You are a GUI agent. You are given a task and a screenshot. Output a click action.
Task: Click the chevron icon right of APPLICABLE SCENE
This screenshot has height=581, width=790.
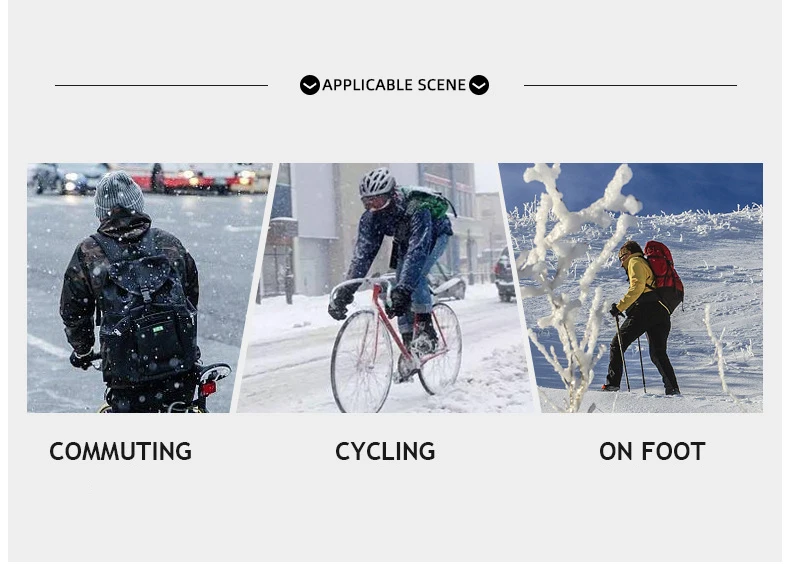tap(479, 85)
